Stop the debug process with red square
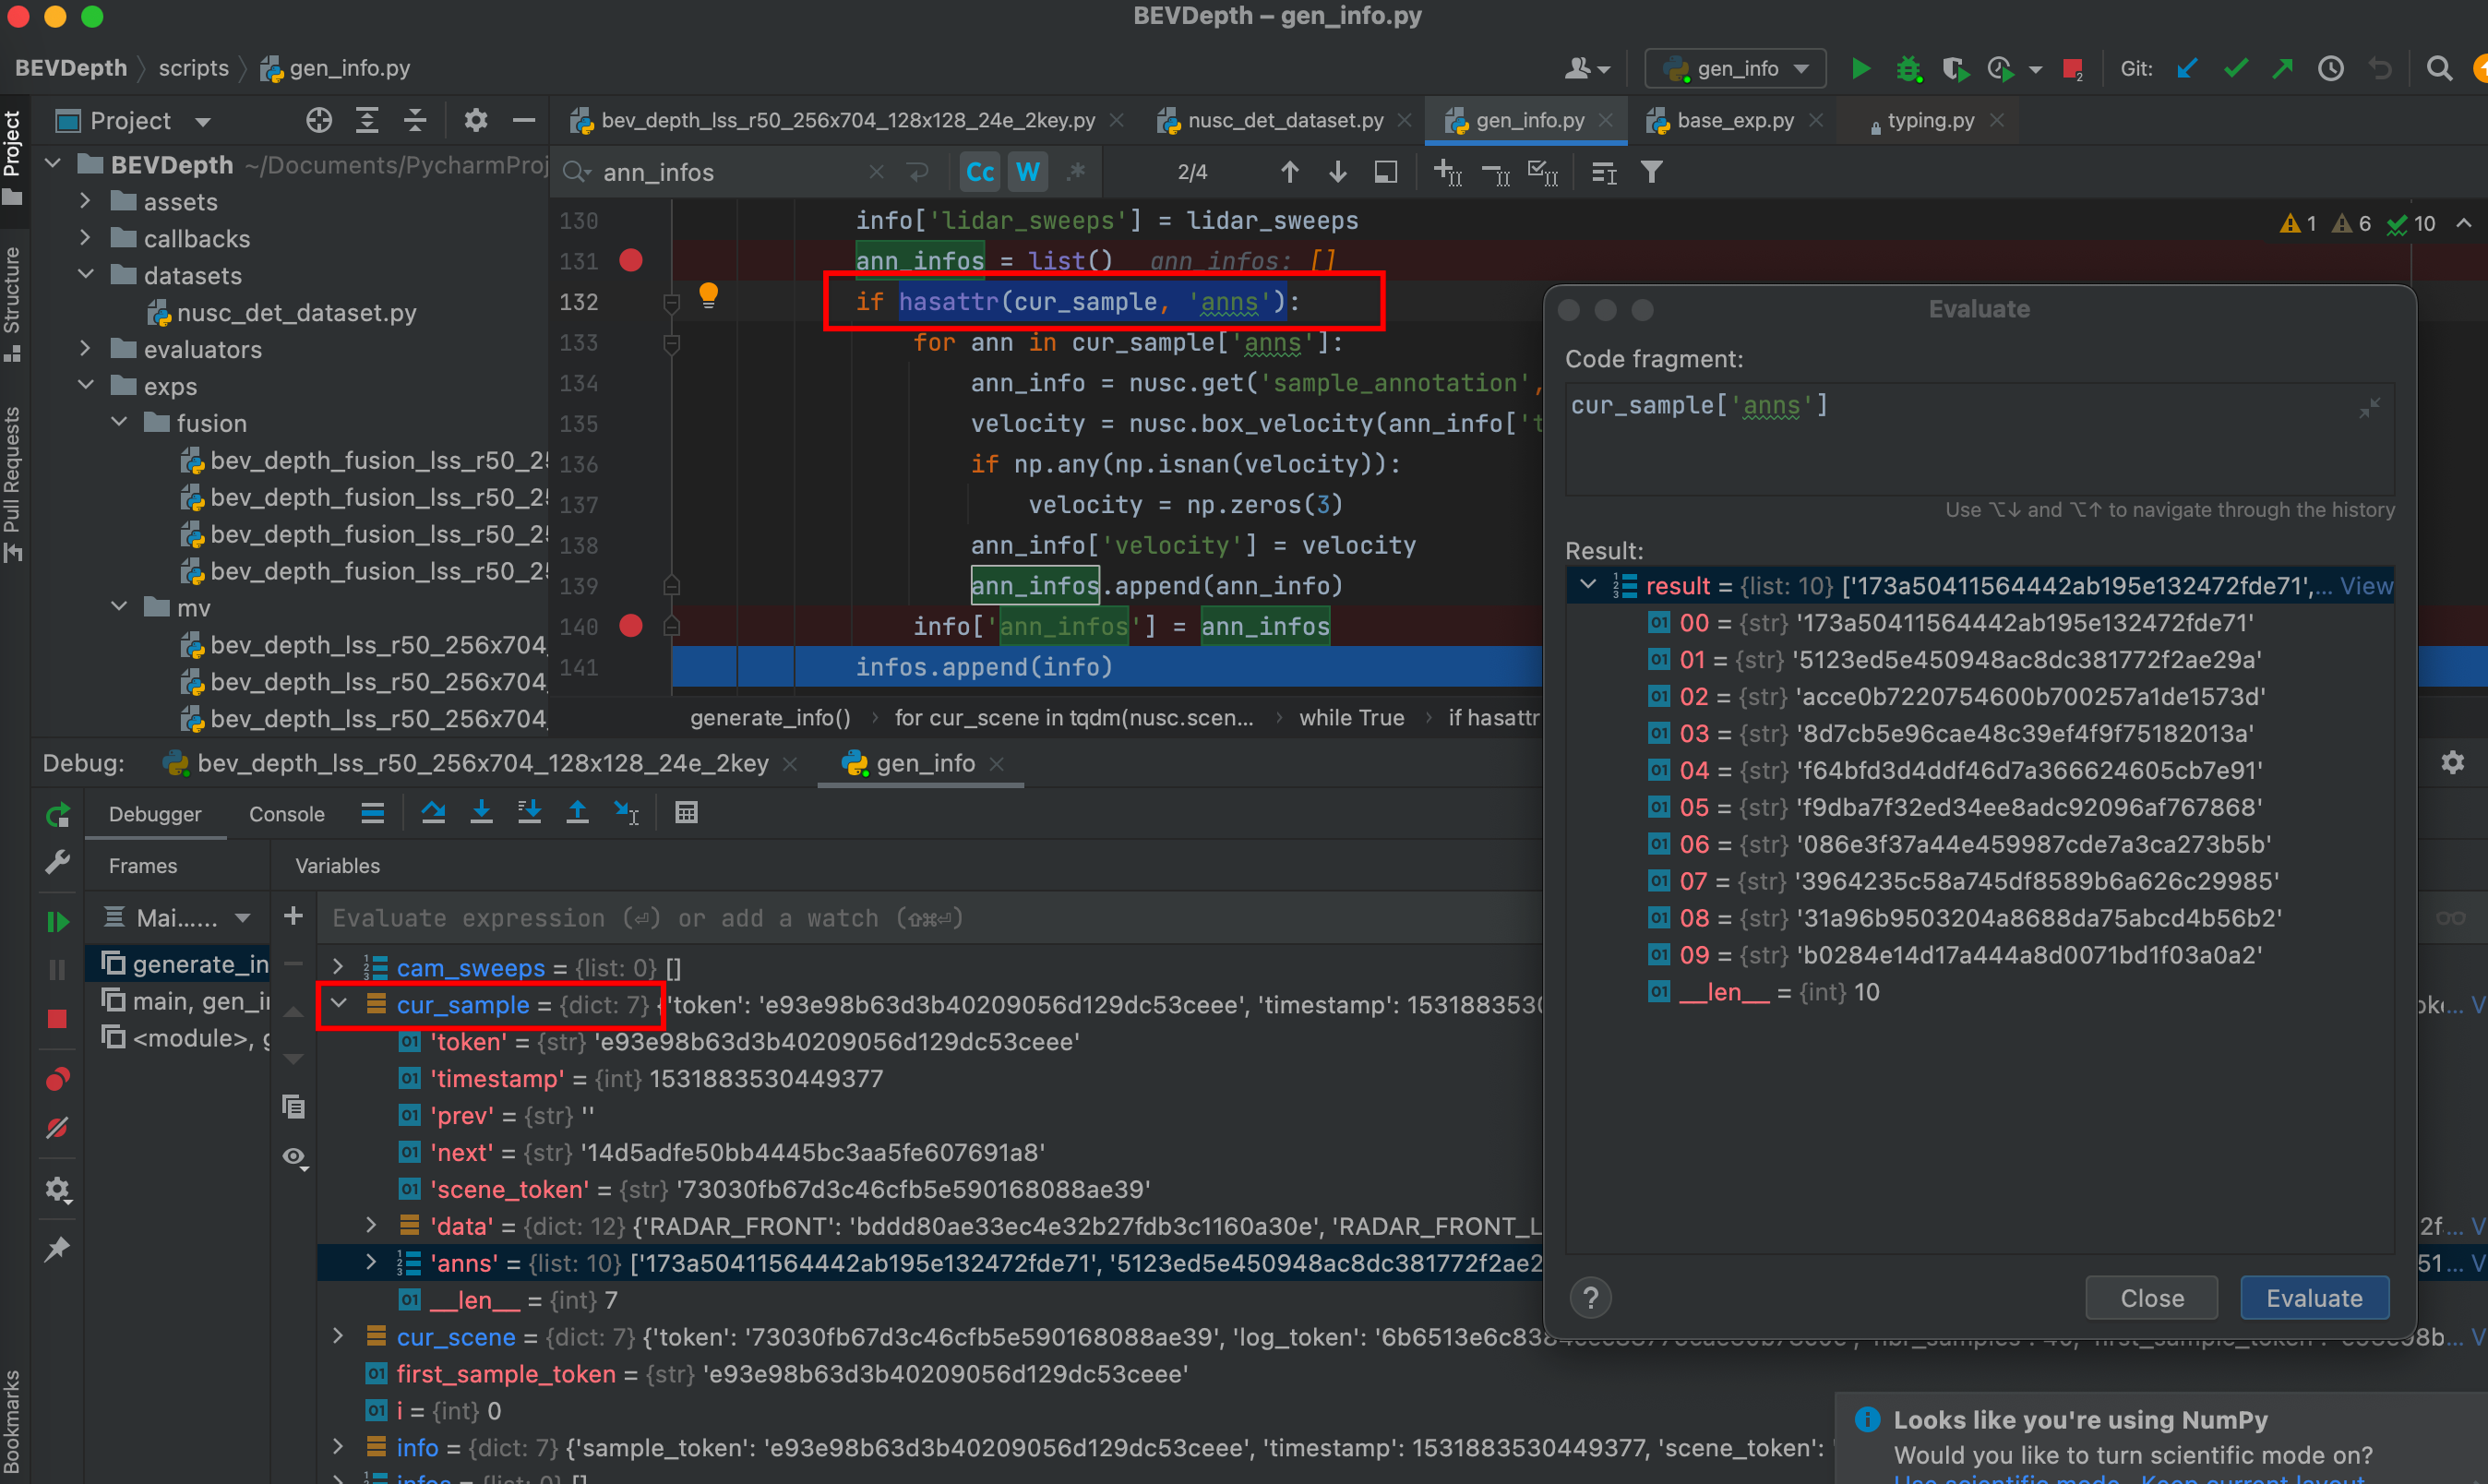2488x1484 pixels. point(57,1018)
